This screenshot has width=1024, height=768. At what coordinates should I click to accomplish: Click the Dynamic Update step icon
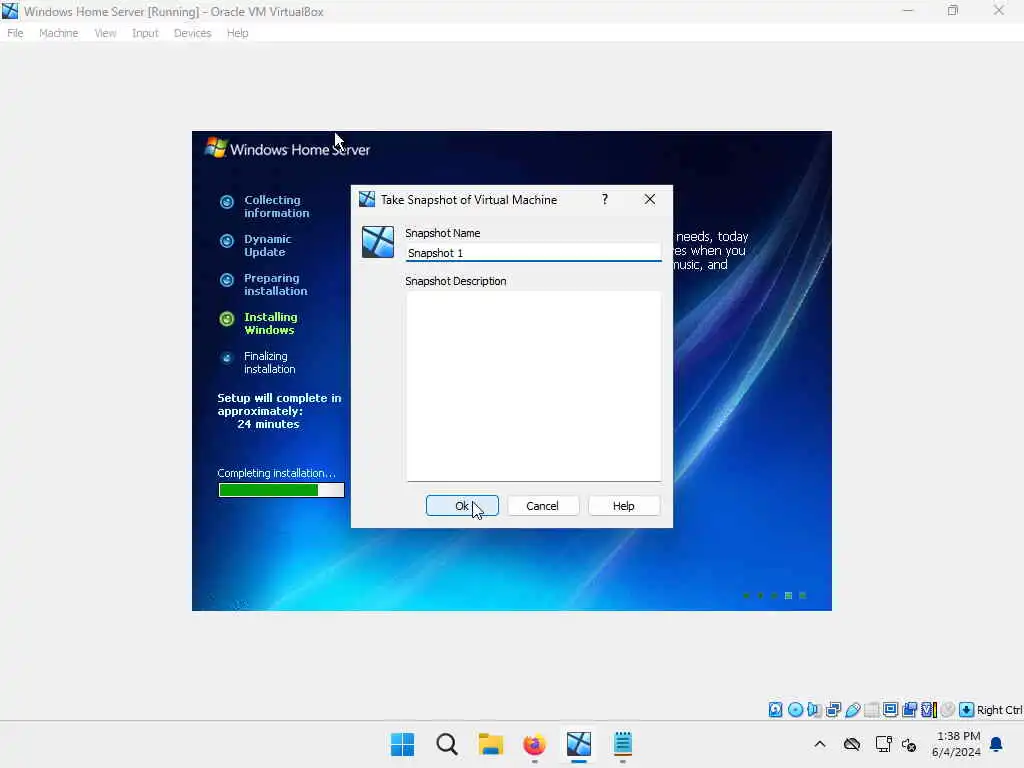click(x=227, y=241)
